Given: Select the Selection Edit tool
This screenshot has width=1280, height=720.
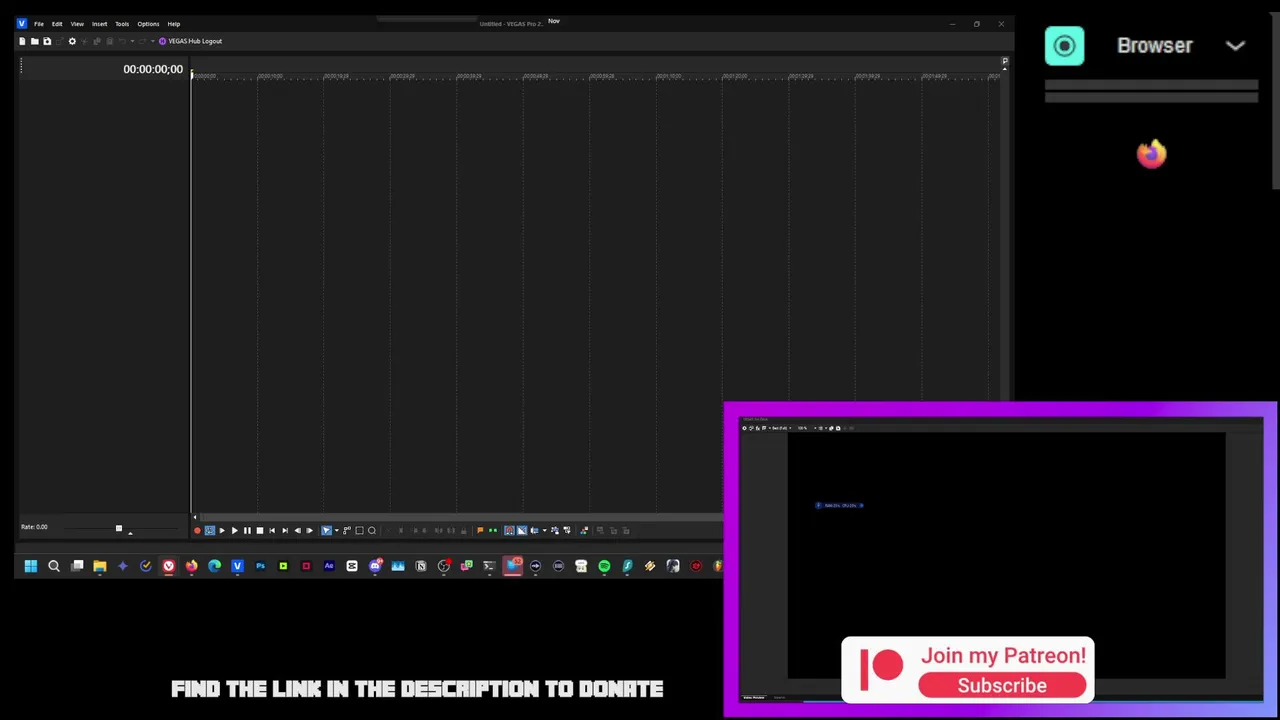Looking at the screenshot, I should coord(359,530).
